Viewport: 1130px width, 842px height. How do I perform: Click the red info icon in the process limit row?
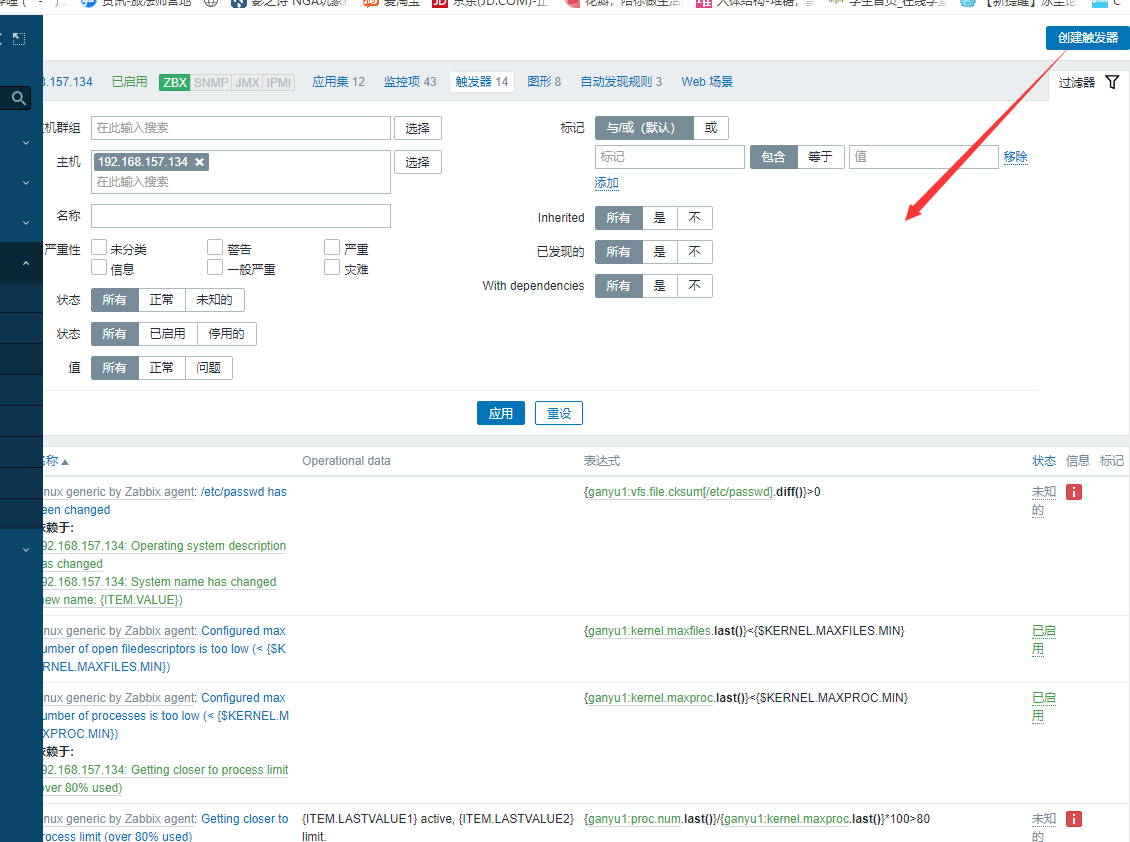click(x=1074, y=819)
